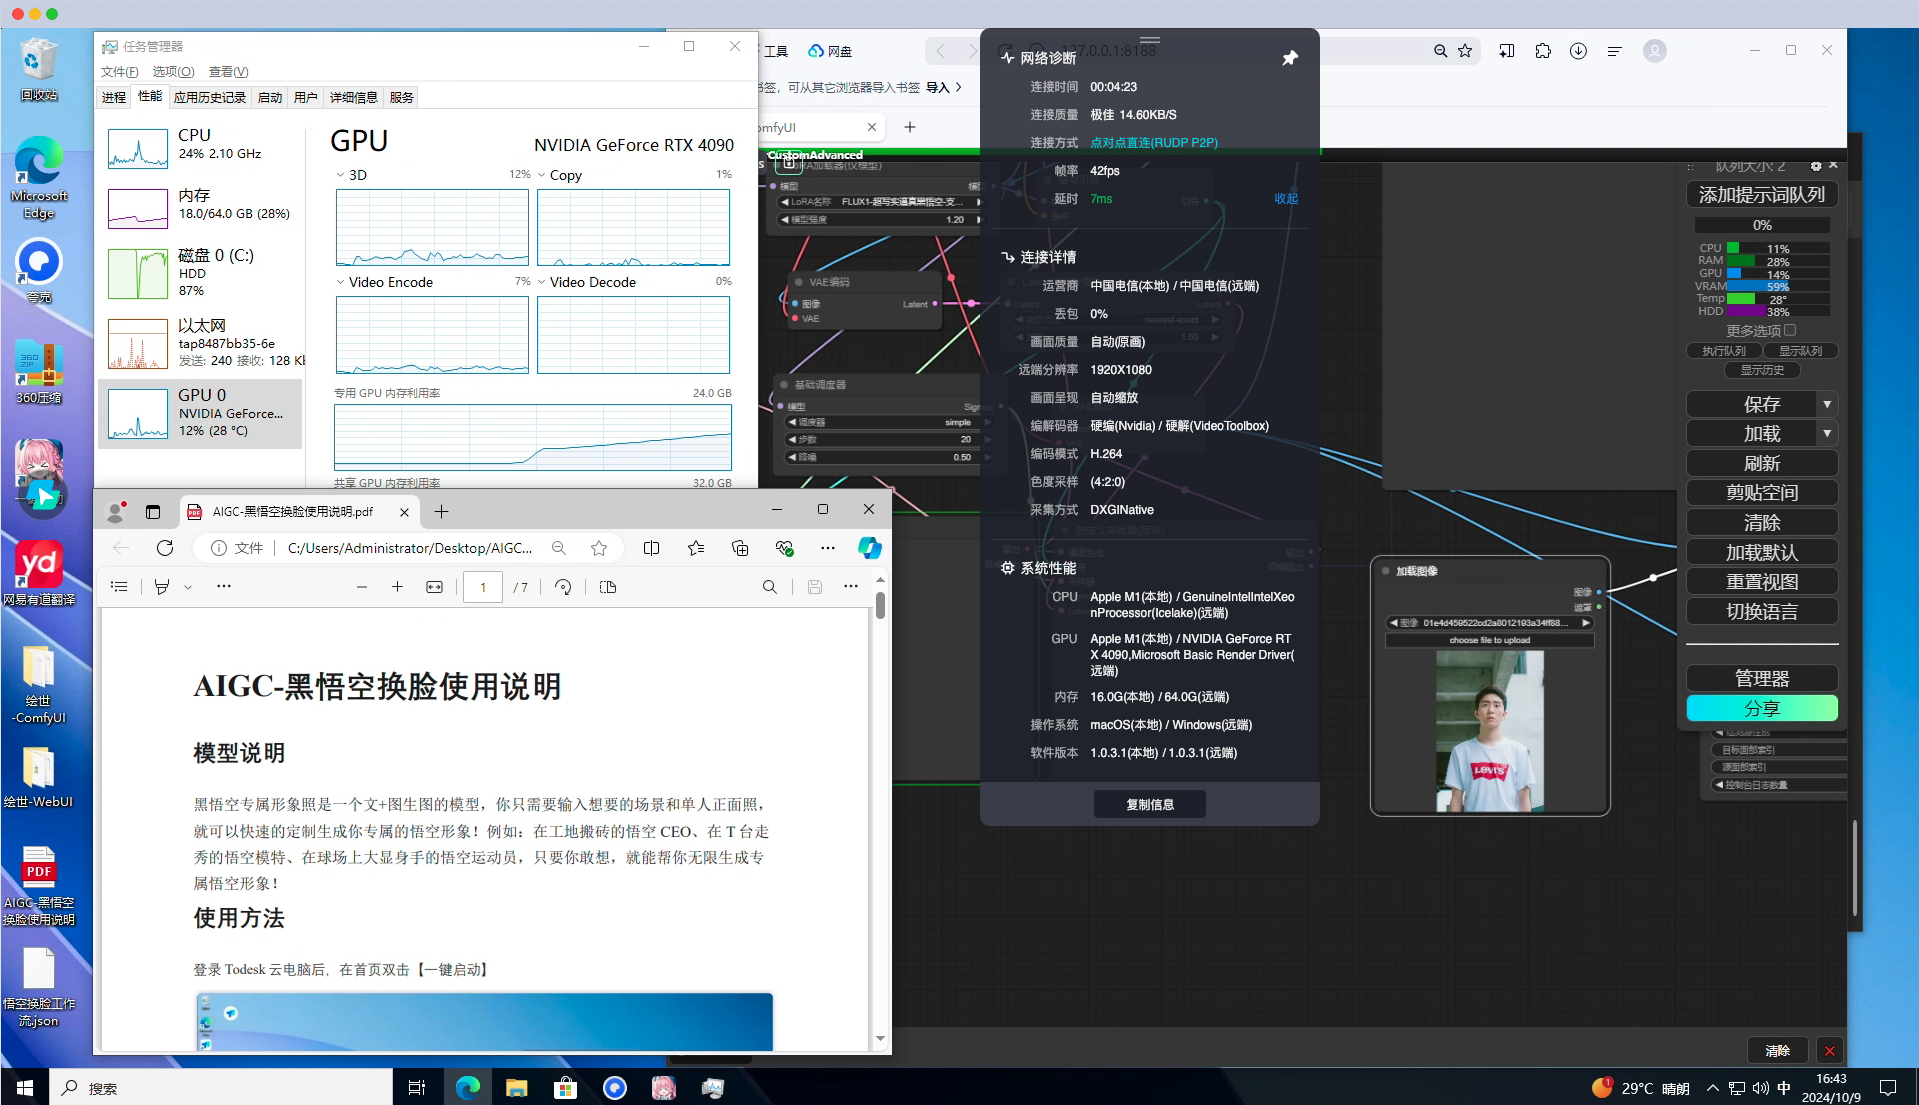Click the refresh icon in the Edge PDF window
This screenshot has width=1919, height=1105.
(x=165, y=548)
